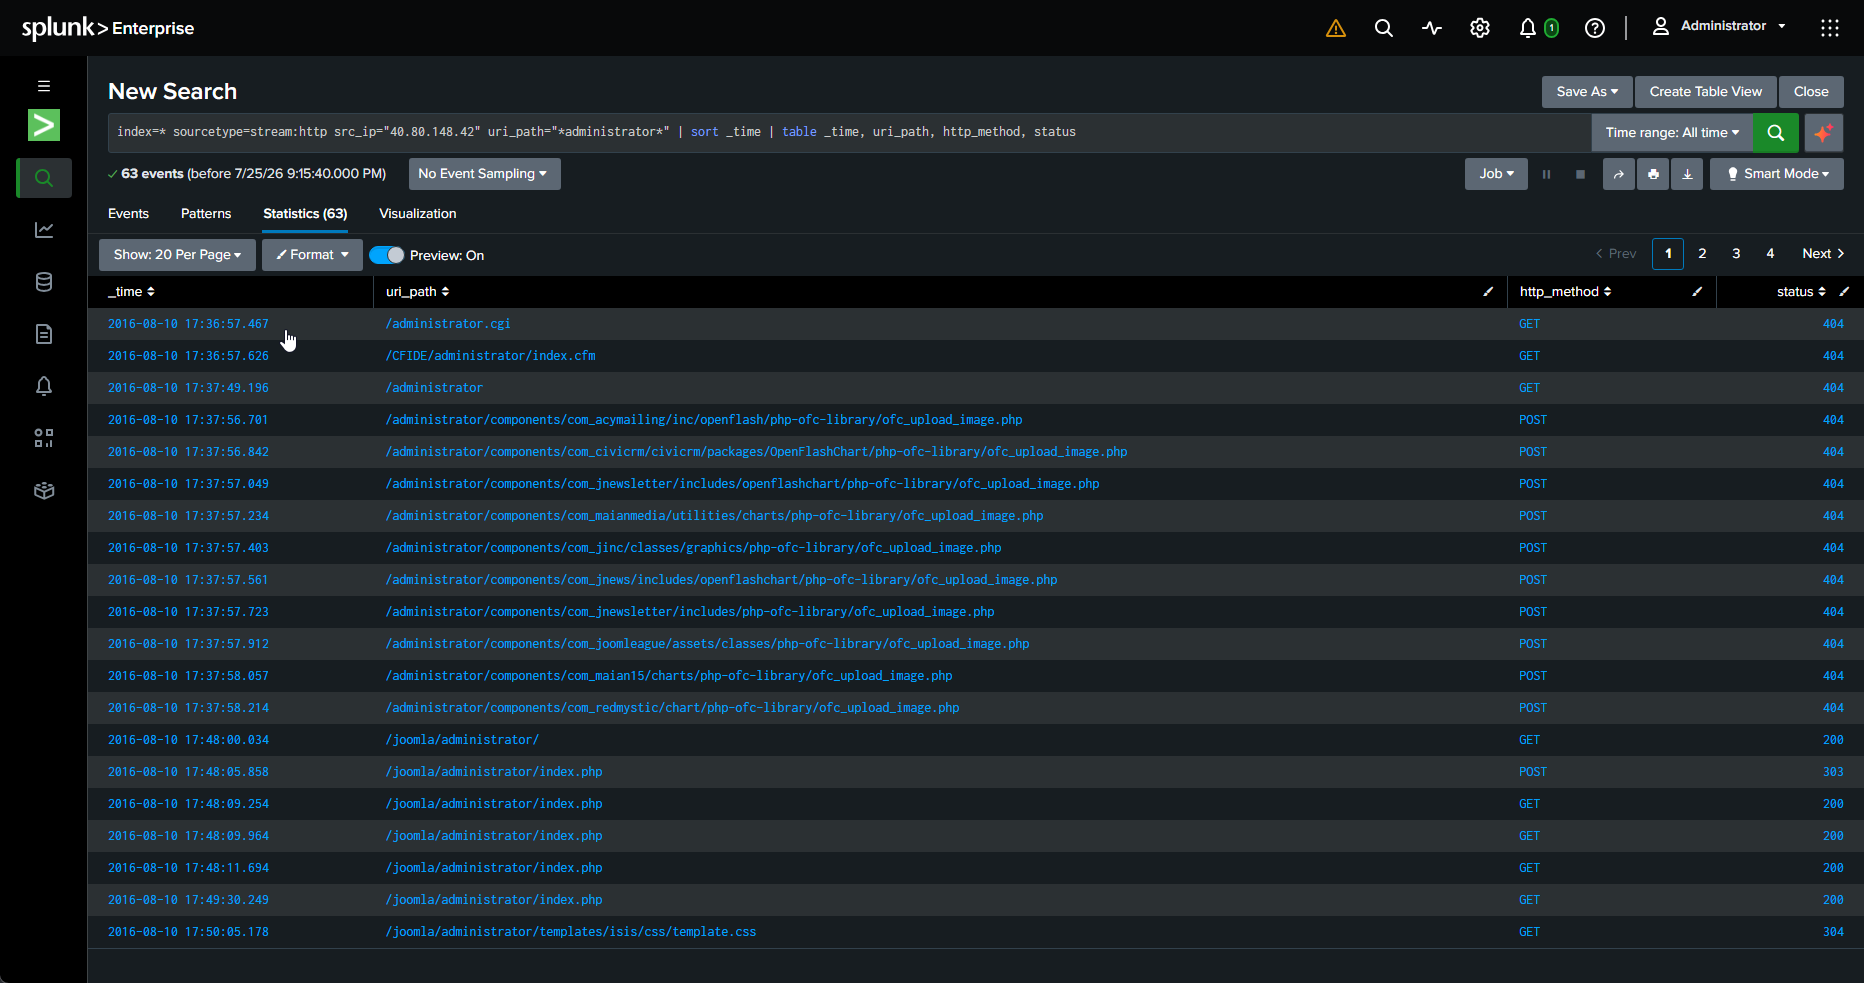Run the search with green magnifier button
This screenshot has height=983, width=1864.
(x=1776, y=132)
